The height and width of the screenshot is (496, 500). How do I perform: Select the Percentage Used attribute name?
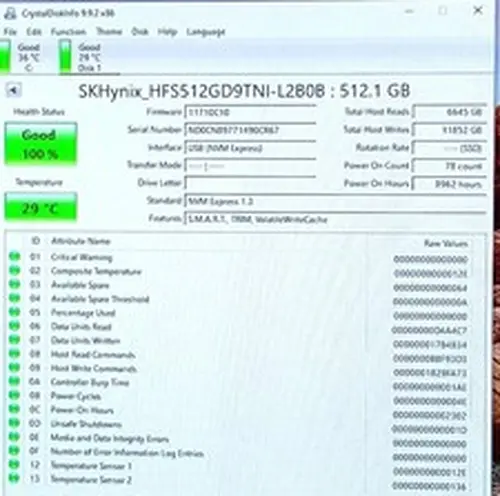coord(83,313)
